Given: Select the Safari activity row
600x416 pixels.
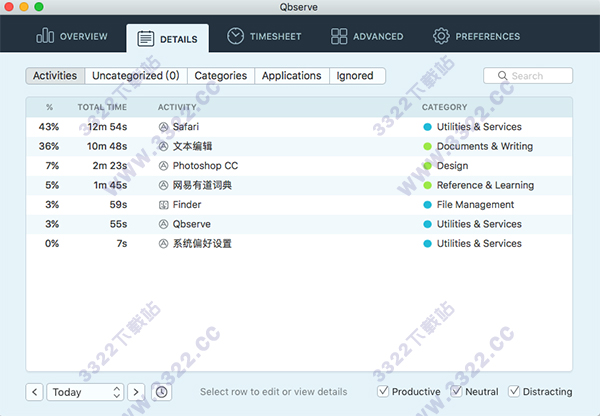Looking at the screenshot, I should [299, 127].
